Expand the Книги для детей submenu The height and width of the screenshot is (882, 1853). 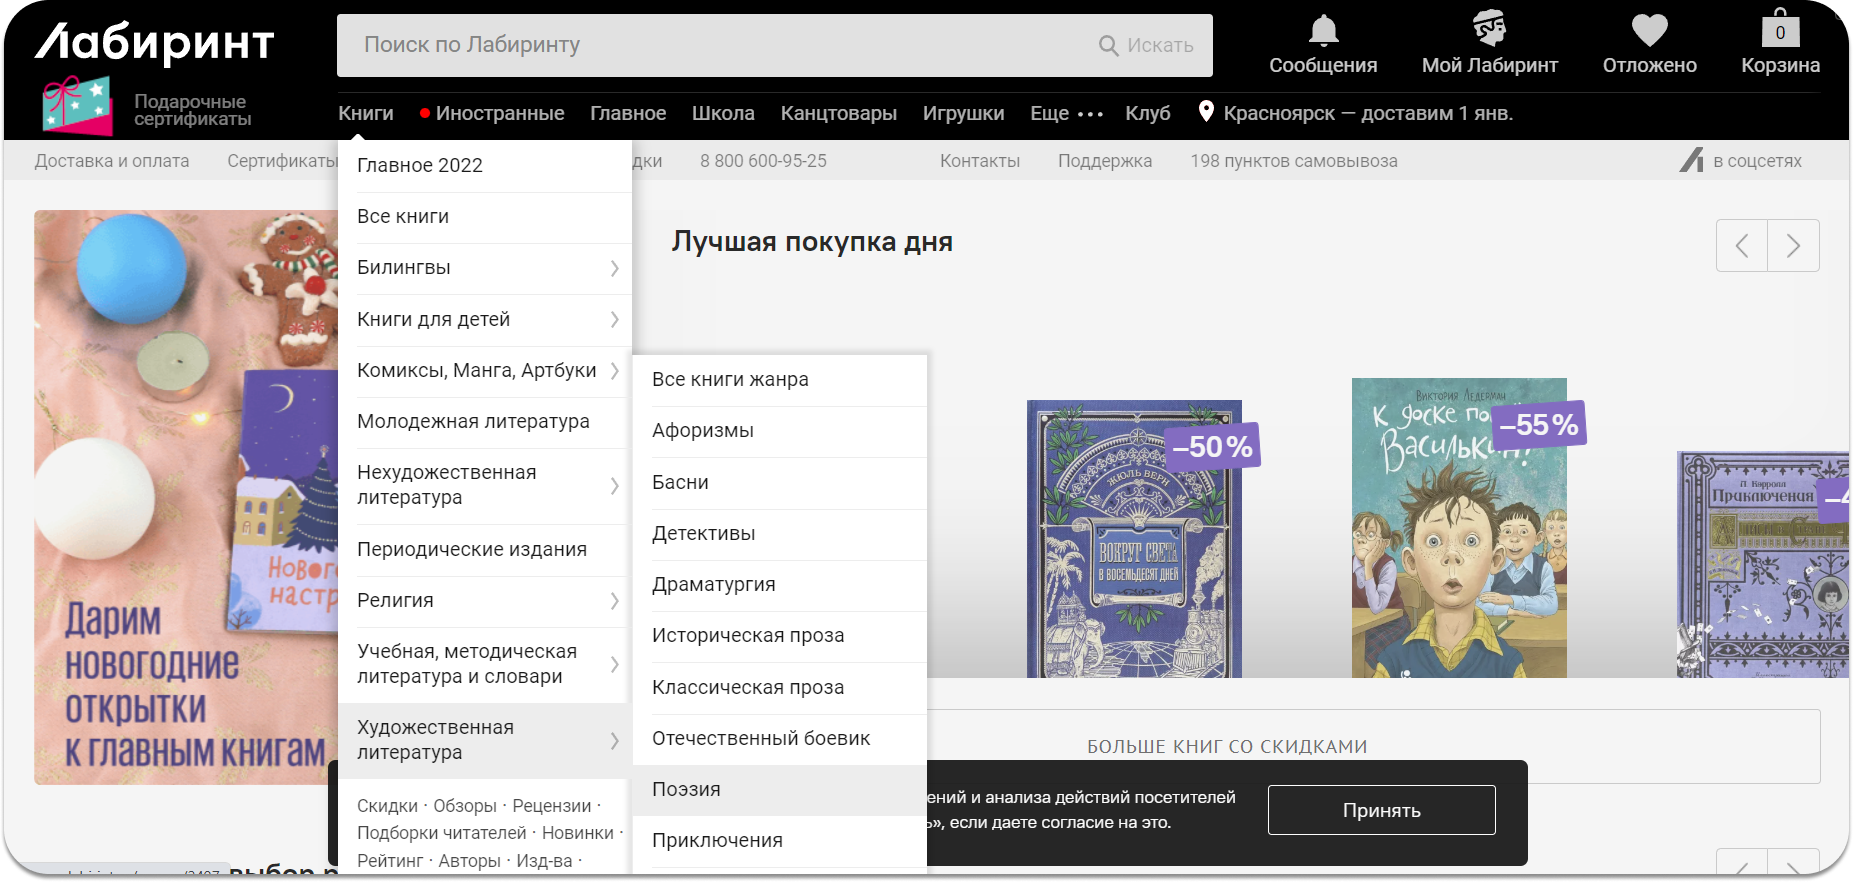pyautogui.click(x=614, y=320)
